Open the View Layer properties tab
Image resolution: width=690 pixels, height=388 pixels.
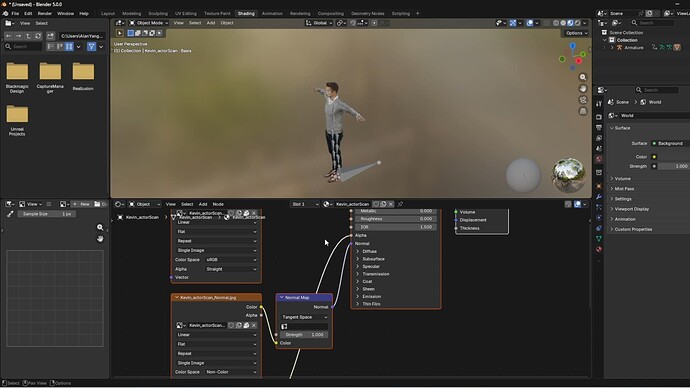(x=598, y=138)
